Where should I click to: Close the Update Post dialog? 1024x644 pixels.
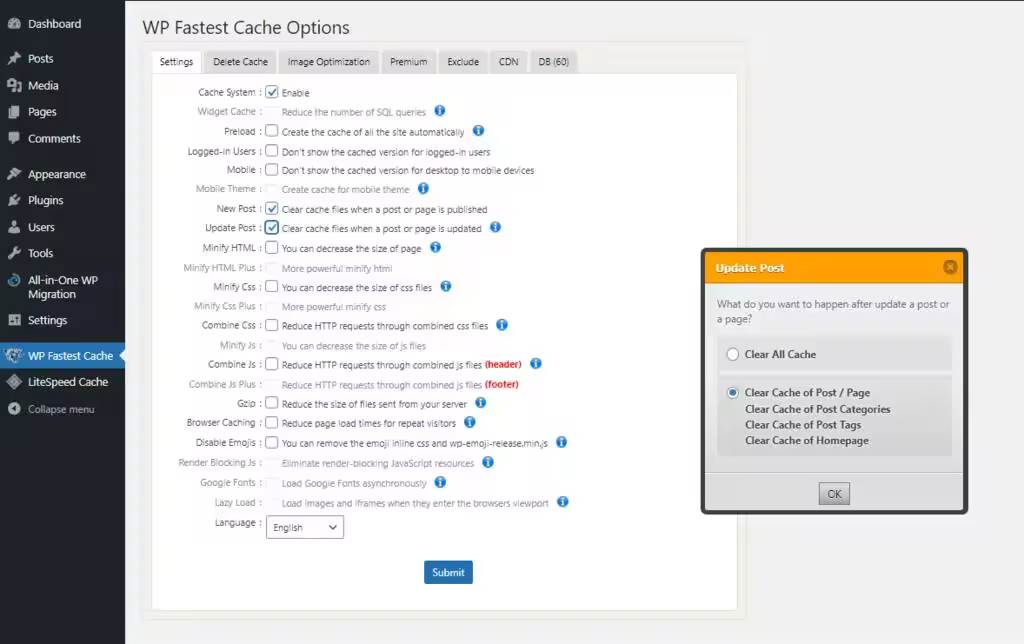(950, 266)
